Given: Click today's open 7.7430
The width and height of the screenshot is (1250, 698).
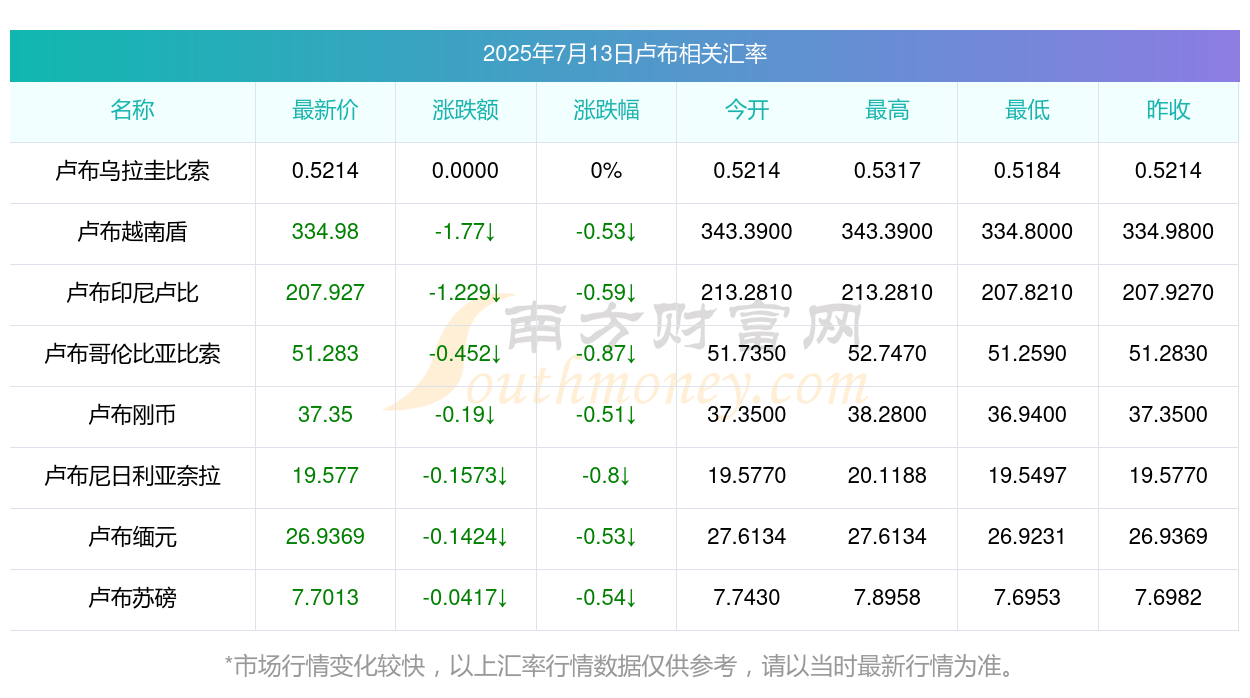Looking at the screenshot, I should (747, 598).
